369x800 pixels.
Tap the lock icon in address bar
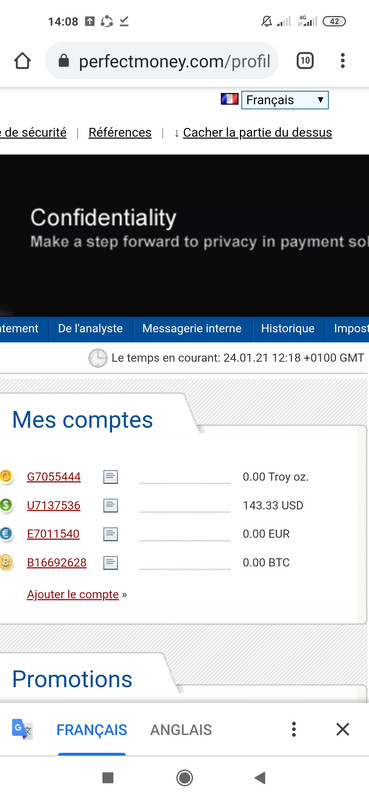coord(64,61)
